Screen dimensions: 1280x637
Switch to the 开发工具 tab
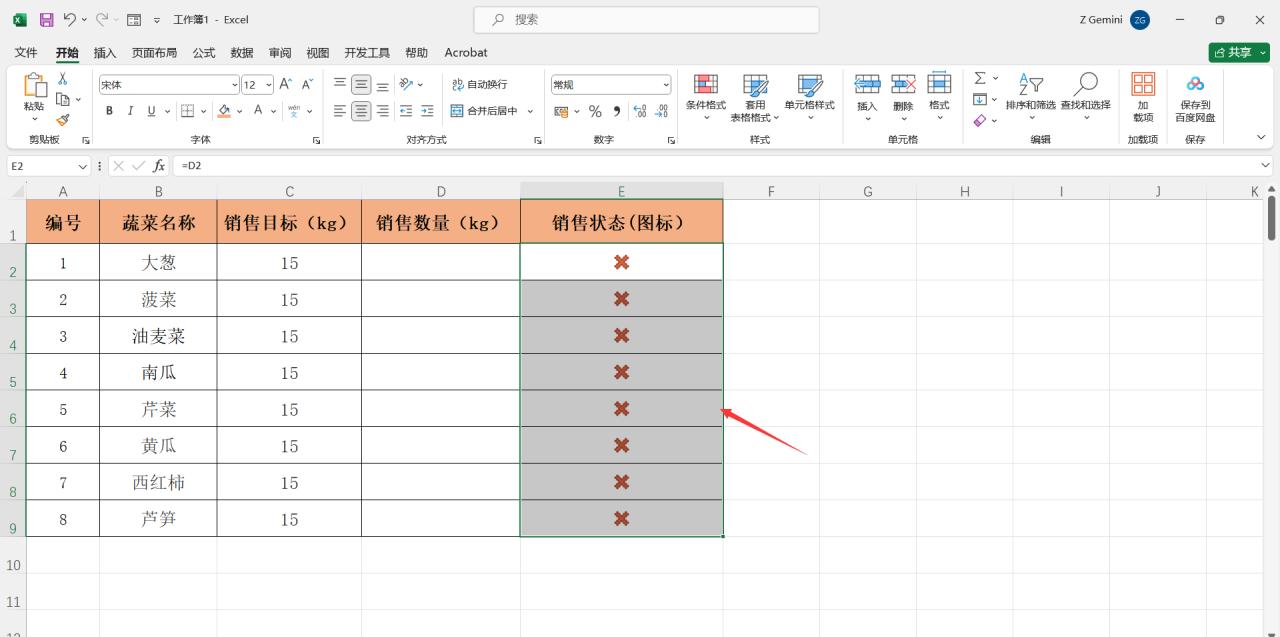point(367,52)
